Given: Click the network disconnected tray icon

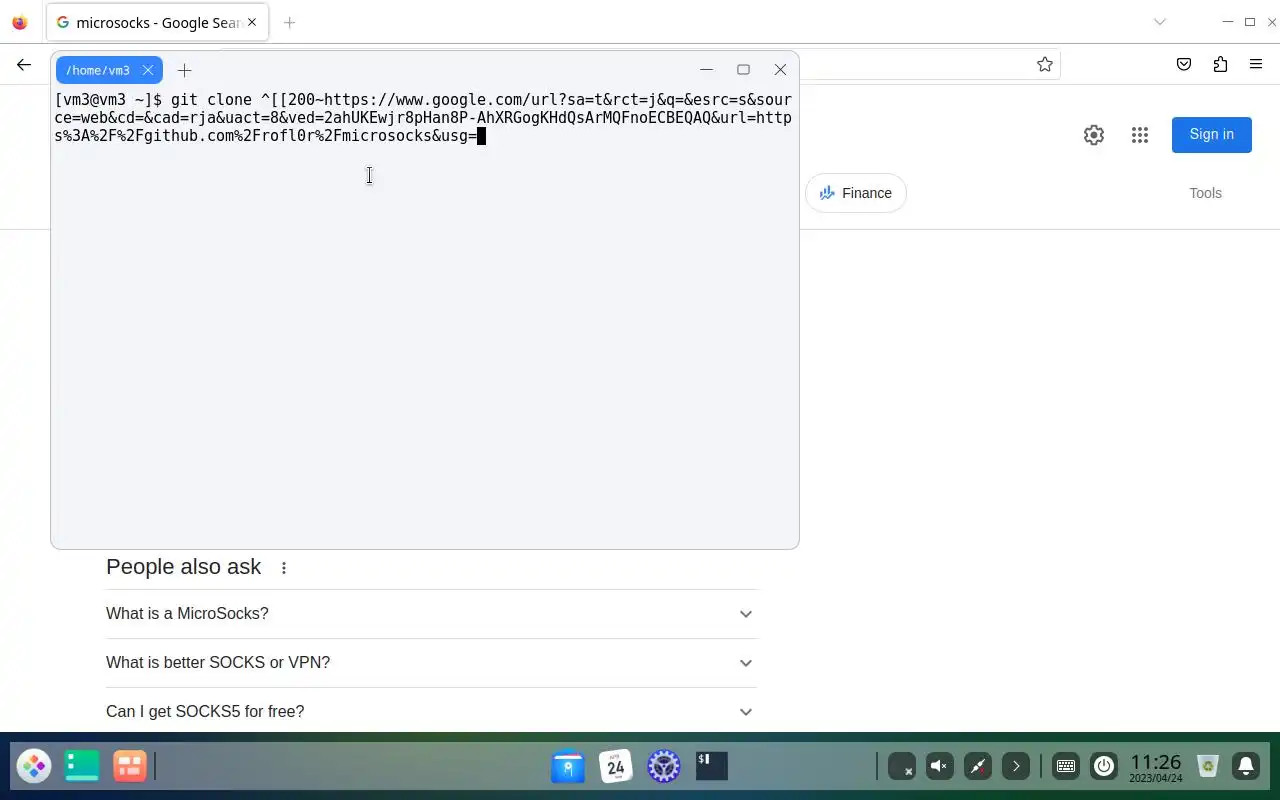Looking at the screenshot, I should [x=901, y=767].
